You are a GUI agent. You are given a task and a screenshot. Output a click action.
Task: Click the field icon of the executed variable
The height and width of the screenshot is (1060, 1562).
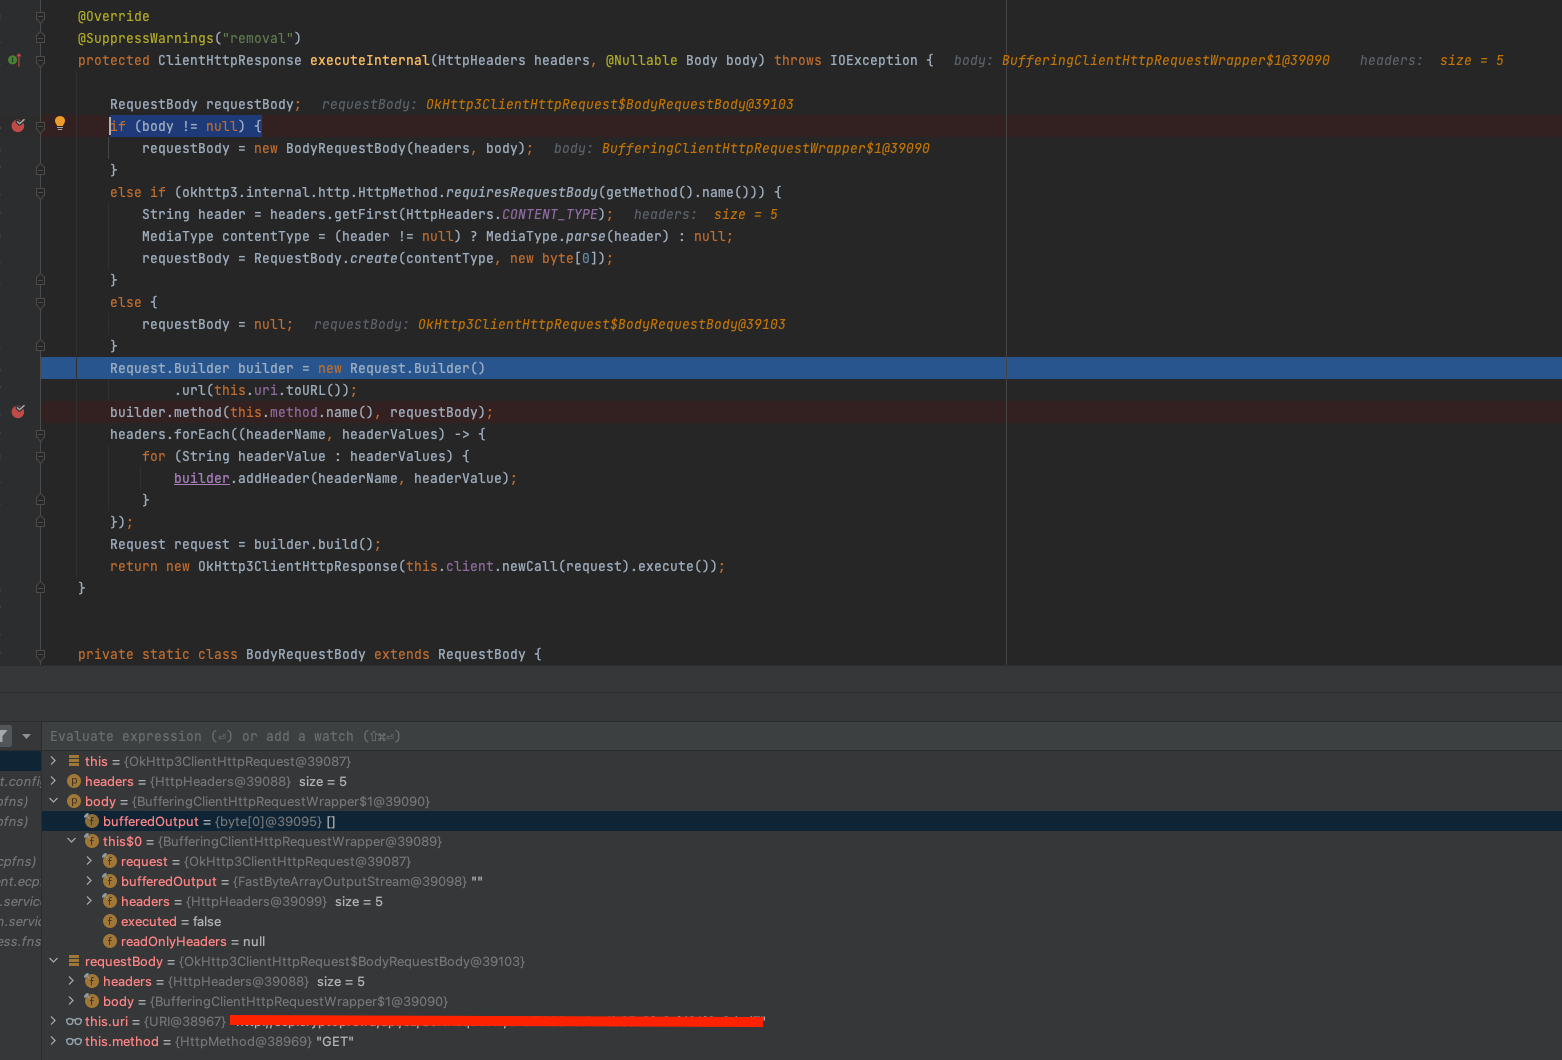tap(110, 921)
